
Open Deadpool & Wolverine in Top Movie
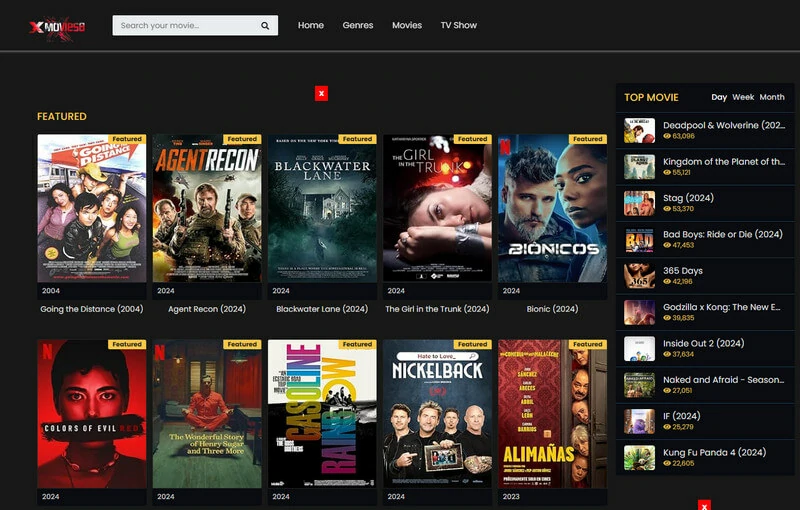pos(724,125)
